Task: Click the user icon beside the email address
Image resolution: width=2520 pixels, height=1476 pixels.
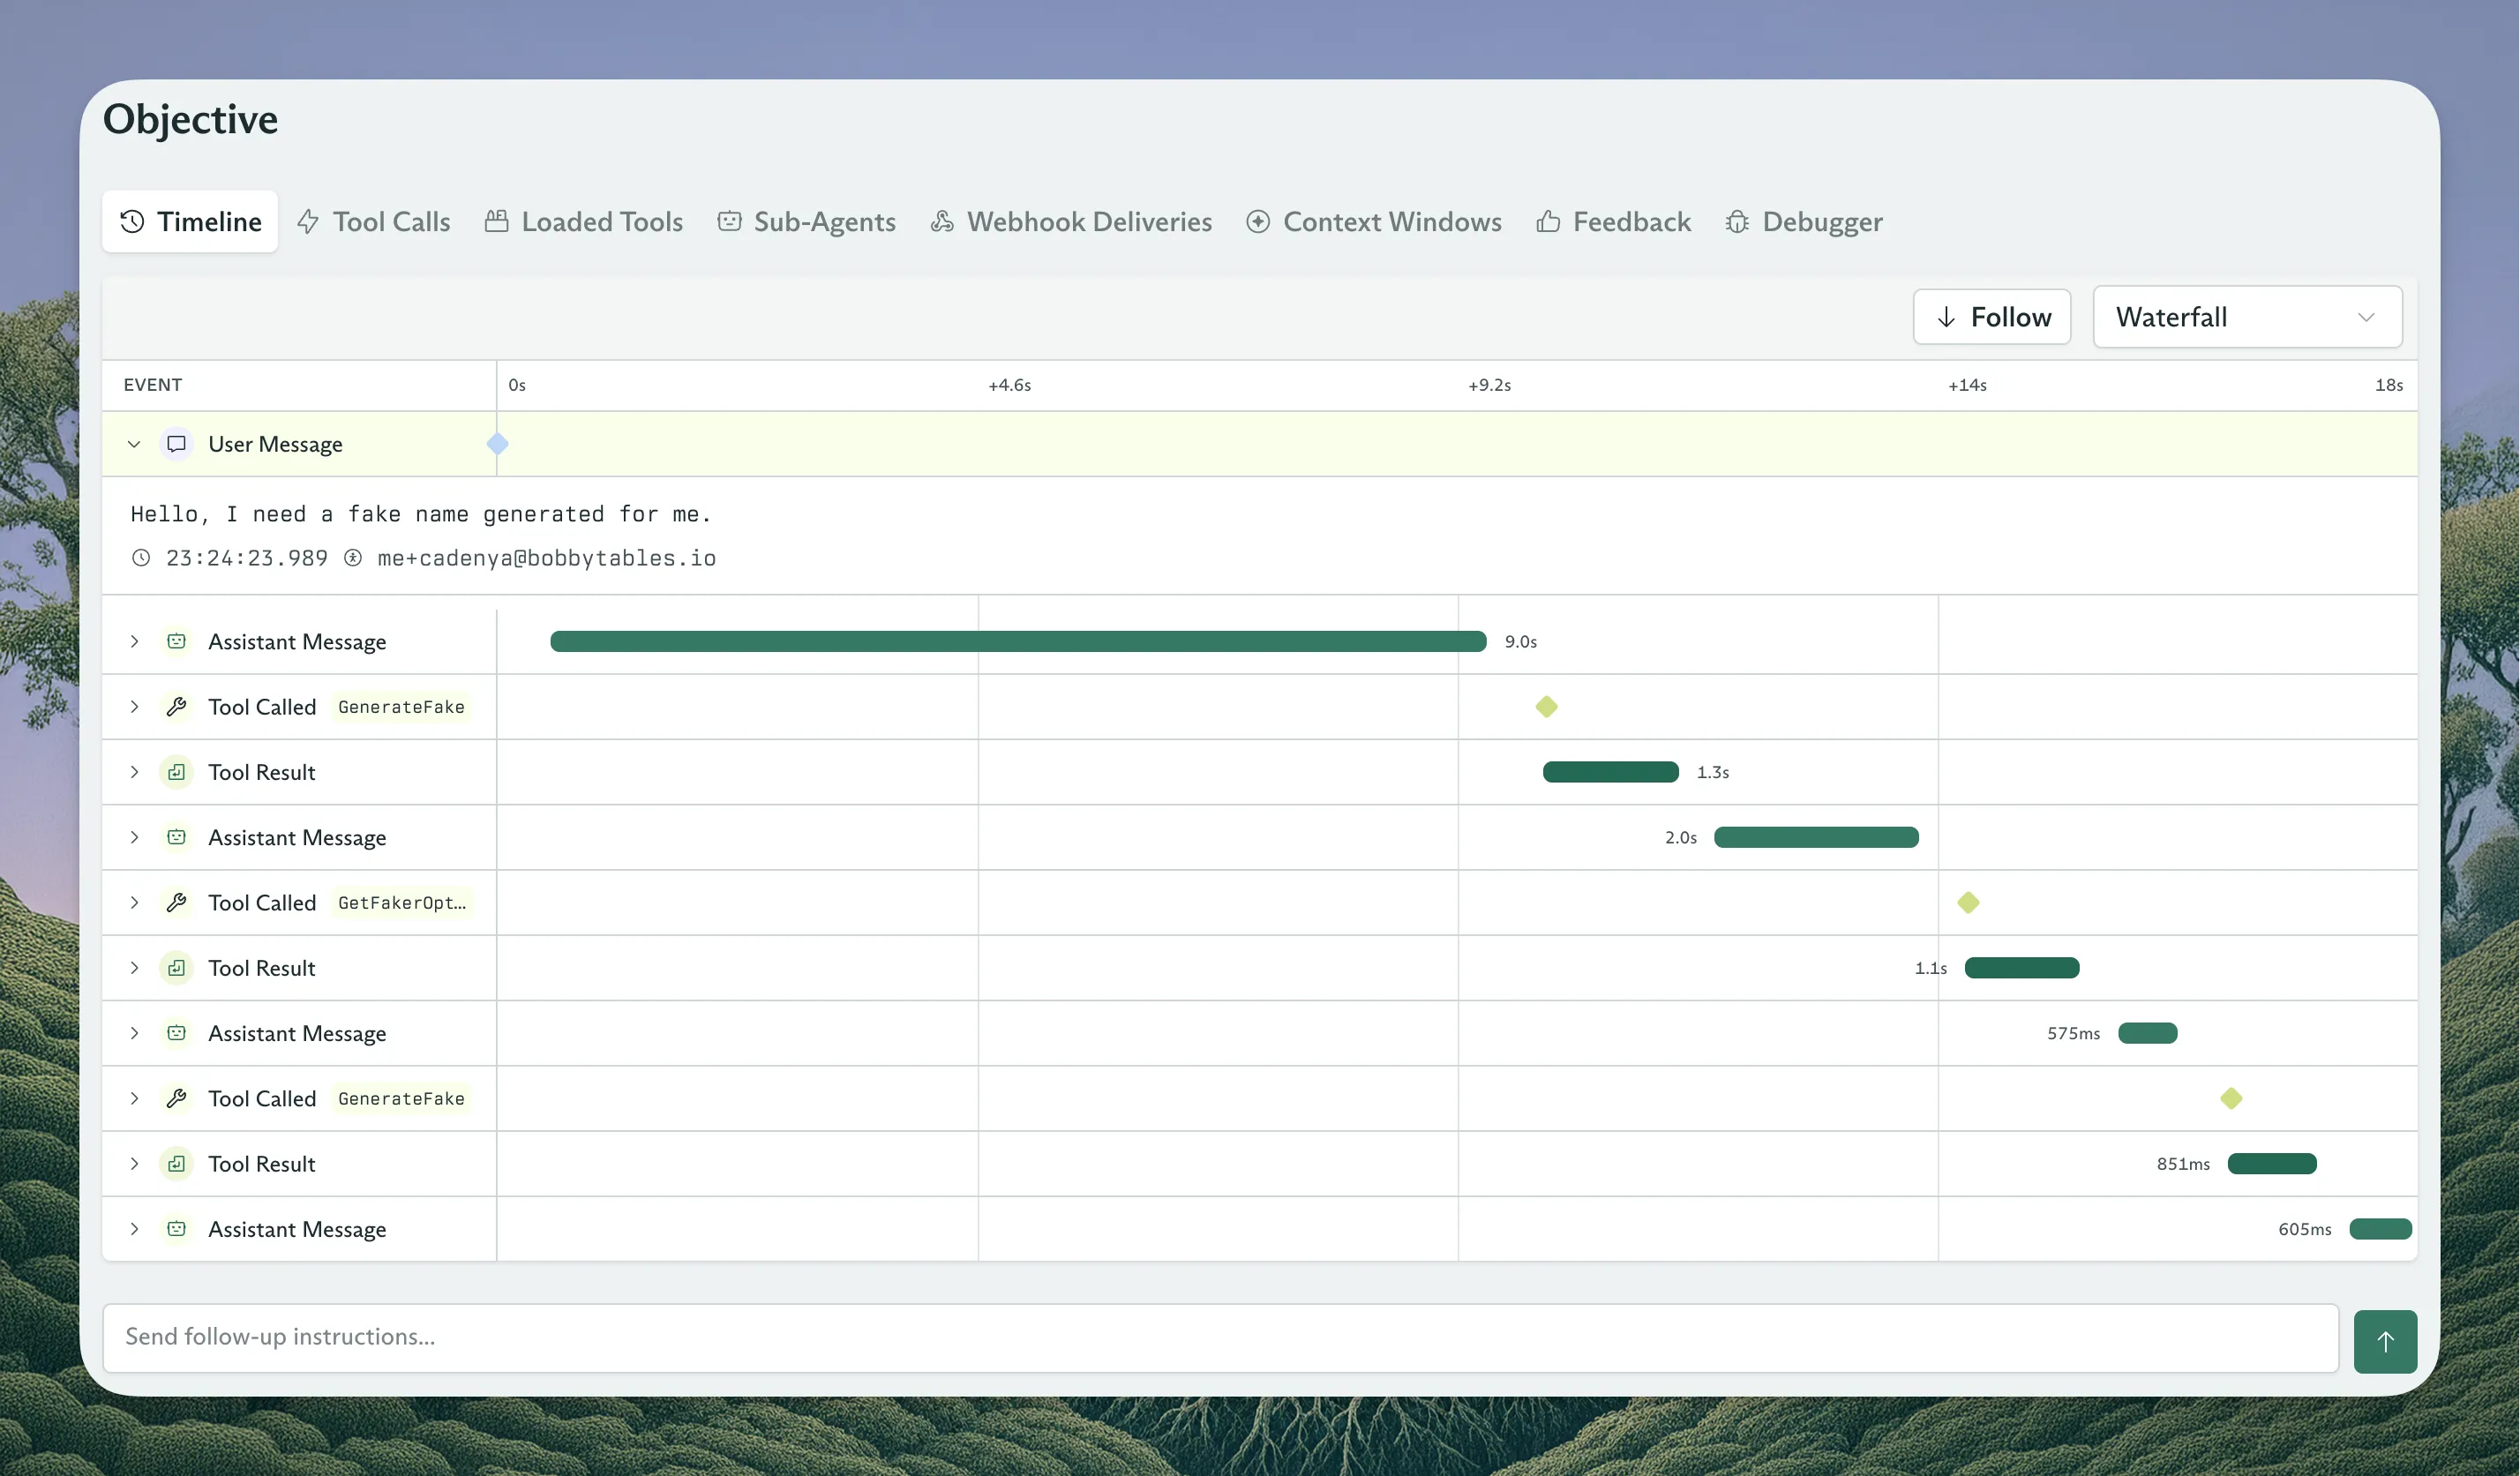Action: (353, 558)
